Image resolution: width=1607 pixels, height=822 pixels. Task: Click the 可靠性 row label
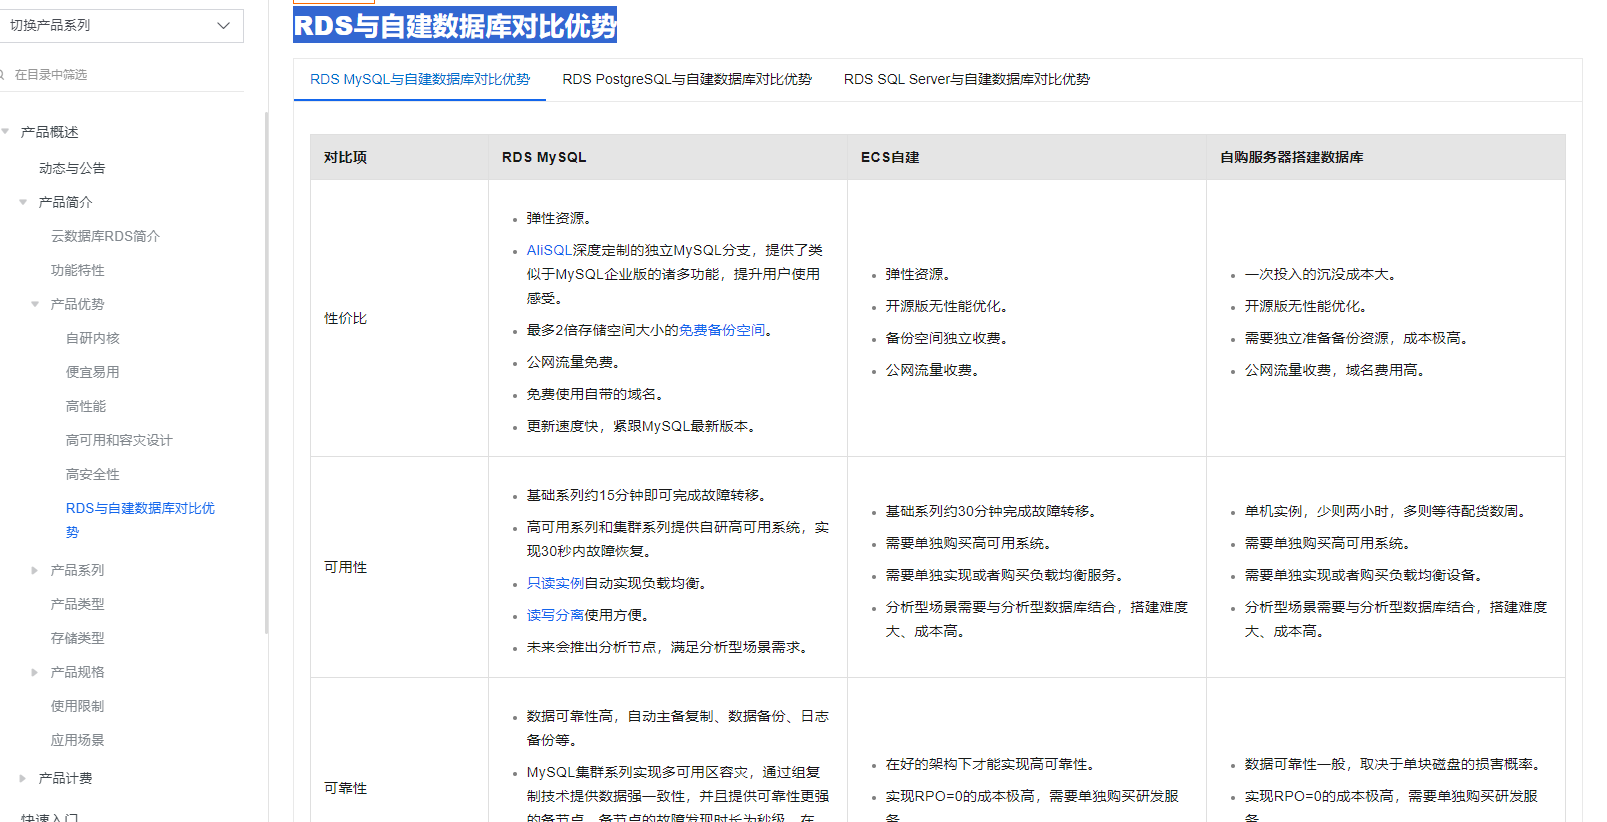346,788
